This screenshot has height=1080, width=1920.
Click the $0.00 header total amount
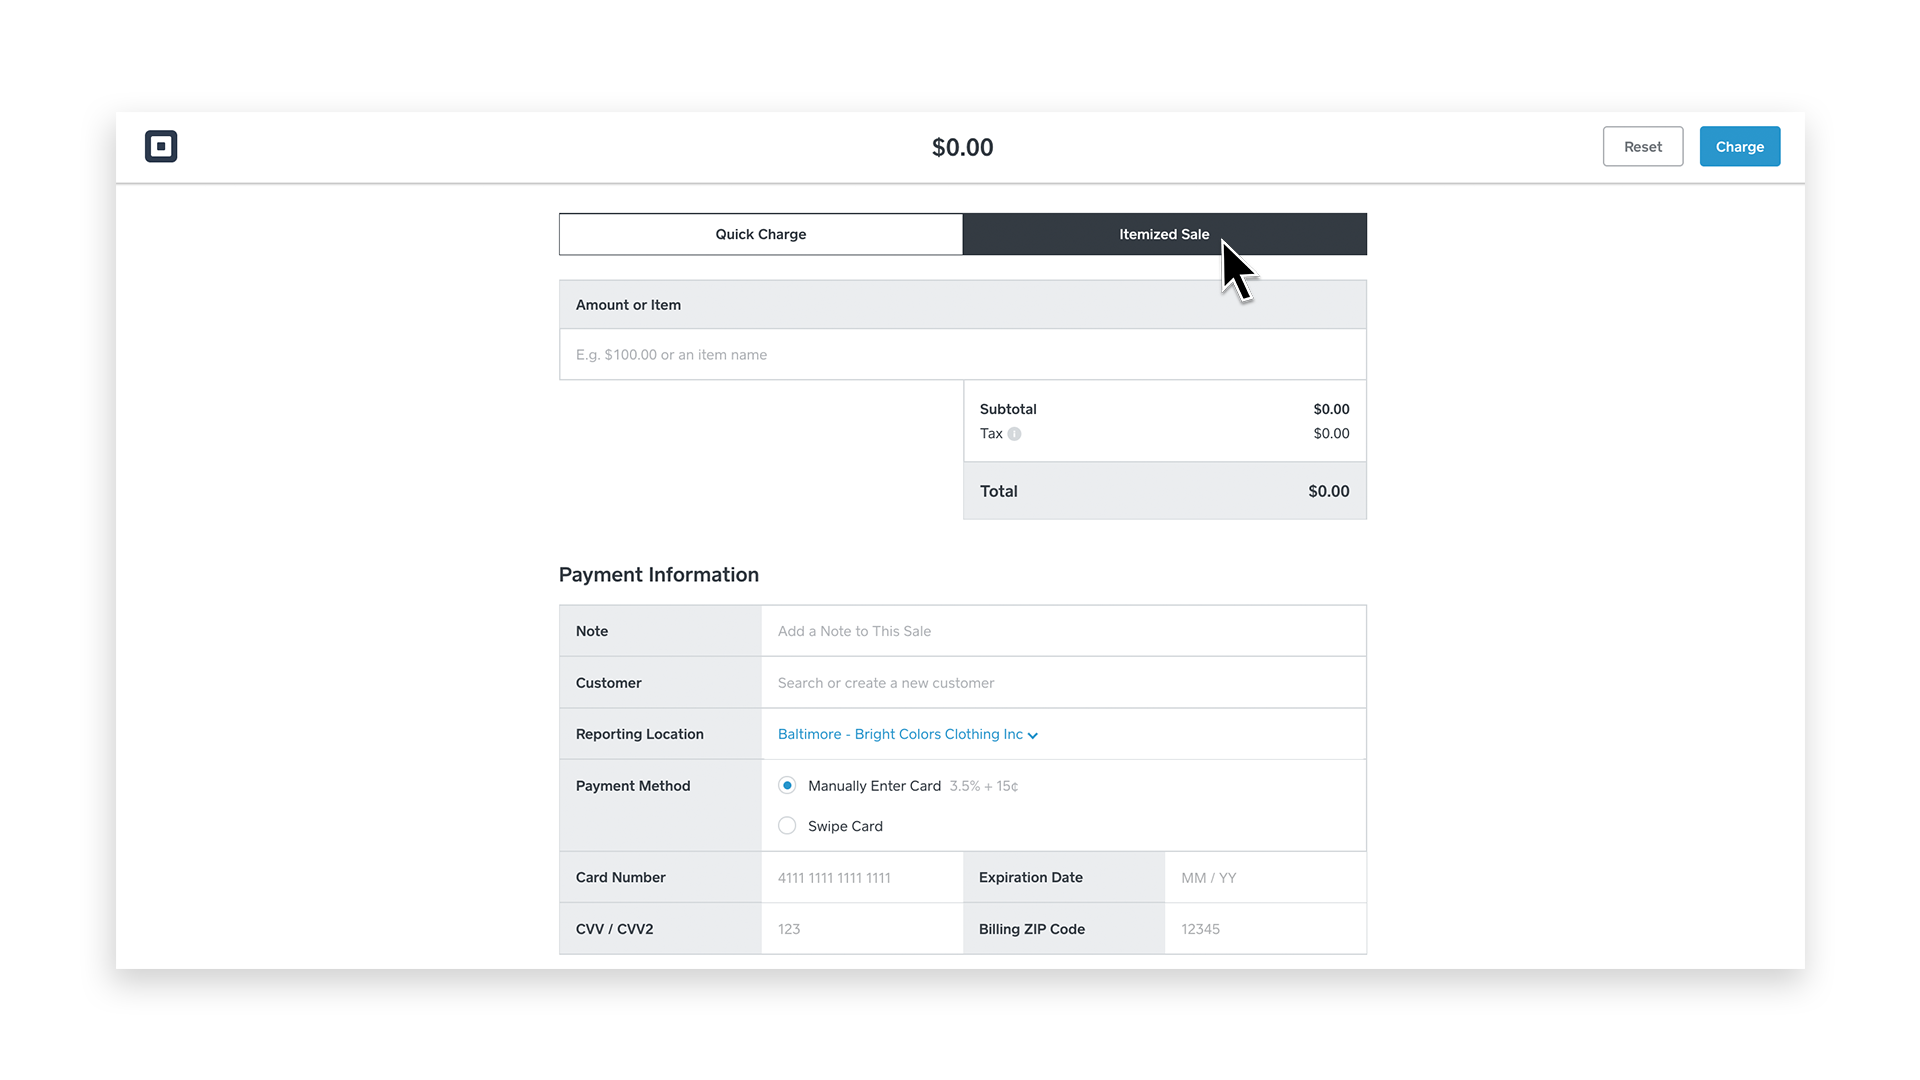pos(962,147)
